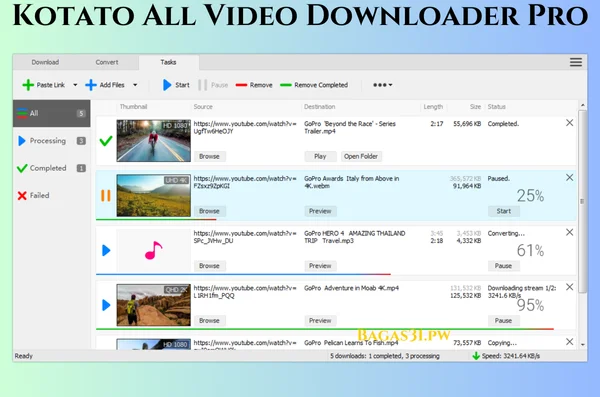The image size is (600, 397).
Task: Click Preview for AMAZING THAILAND mp3
Action: tap(320, 266)
